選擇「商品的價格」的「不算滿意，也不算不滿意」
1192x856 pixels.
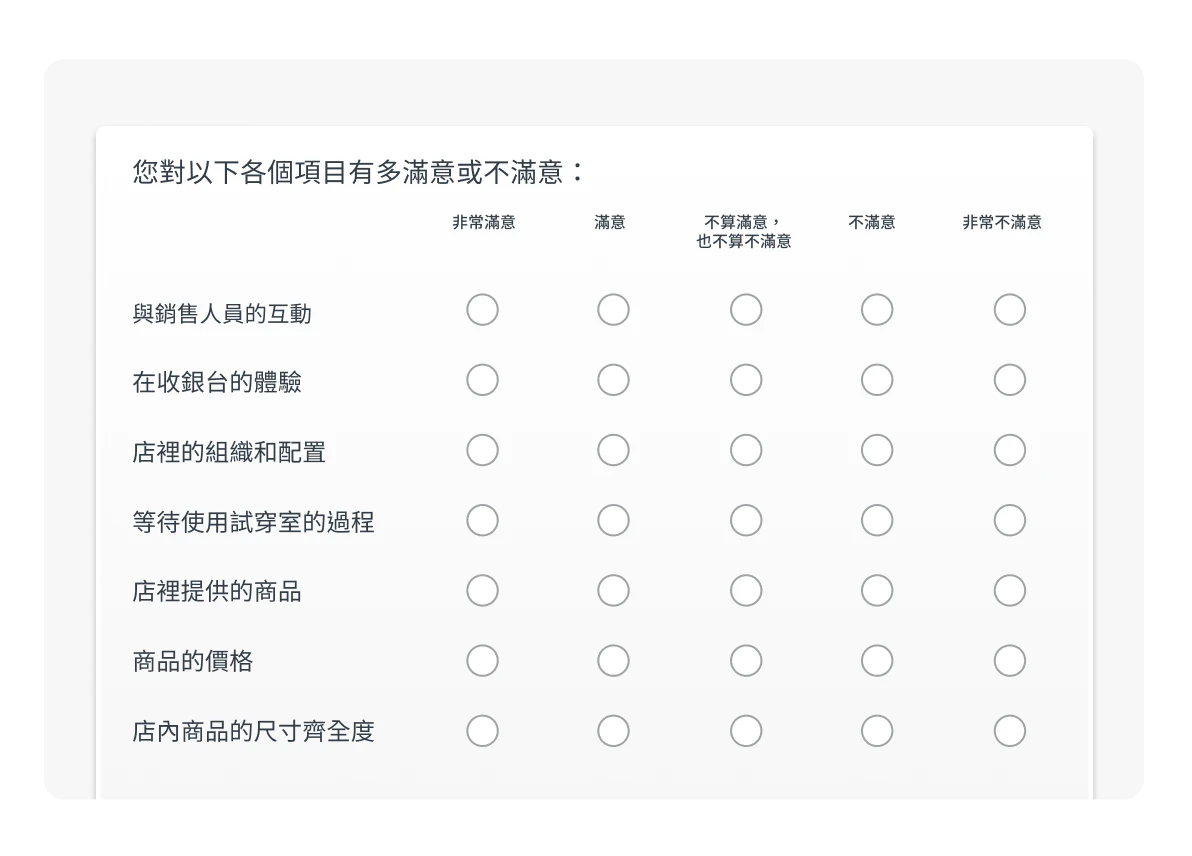745,660
